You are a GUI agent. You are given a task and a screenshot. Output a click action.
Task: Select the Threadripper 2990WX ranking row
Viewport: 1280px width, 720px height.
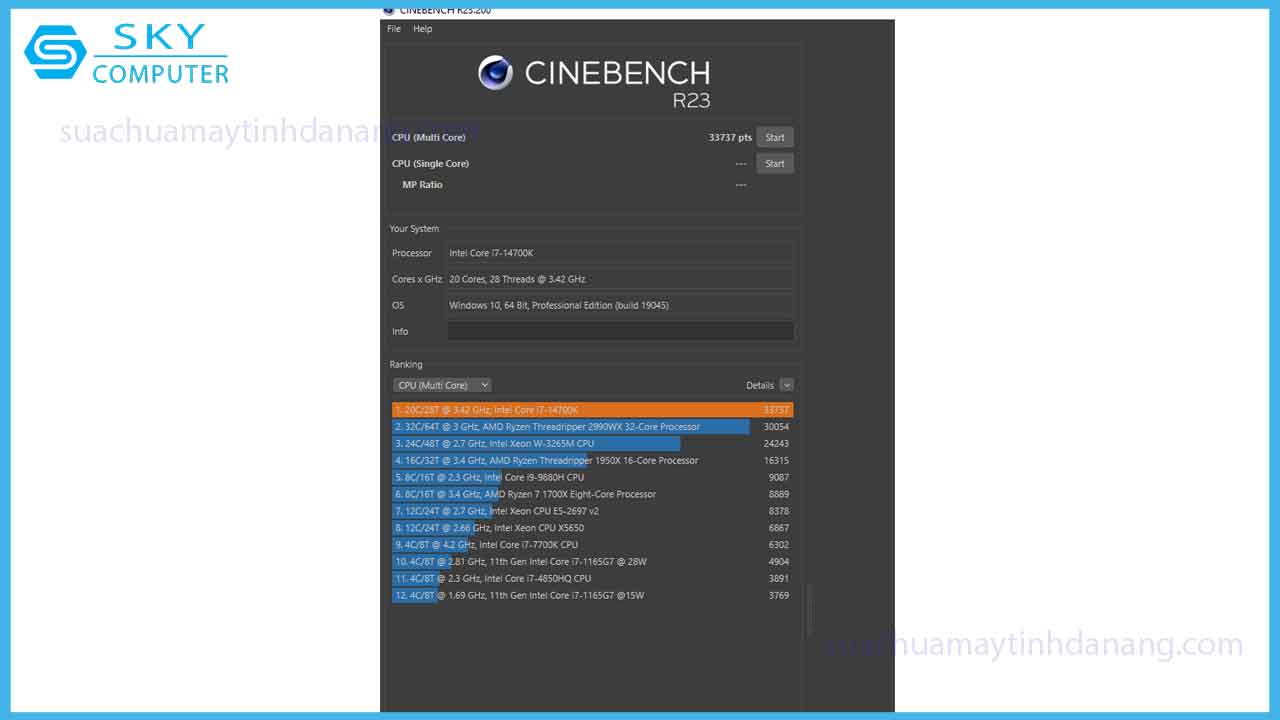(593, 427)
